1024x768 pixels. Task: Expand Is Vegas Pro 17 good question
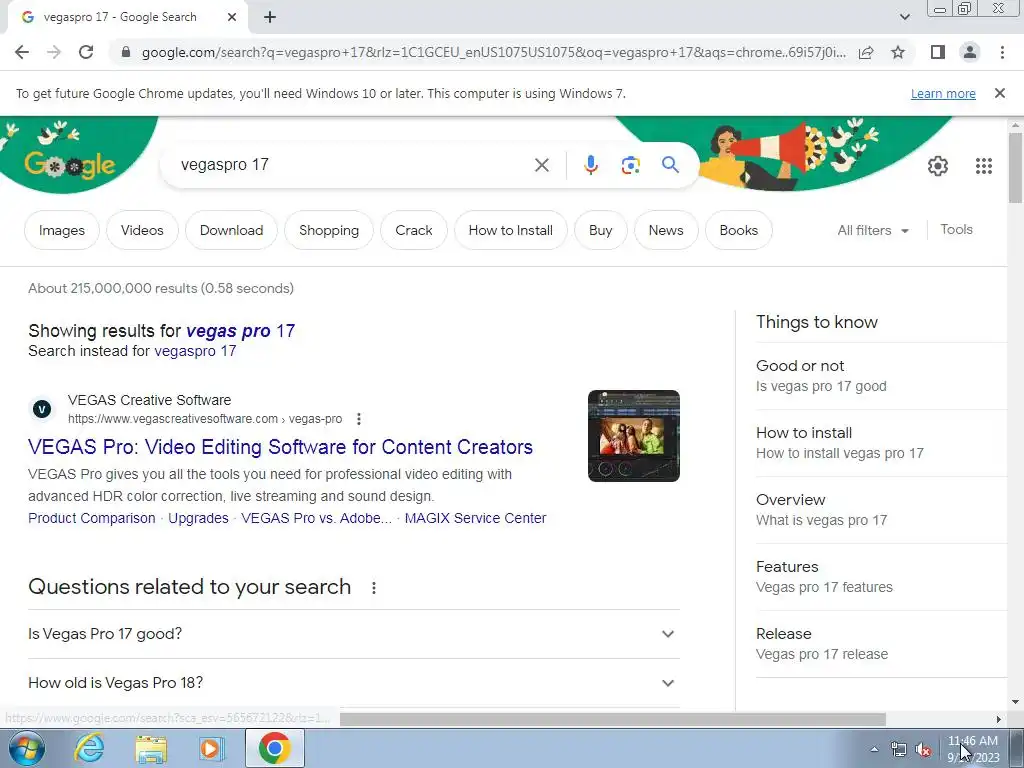coord(354,633)
